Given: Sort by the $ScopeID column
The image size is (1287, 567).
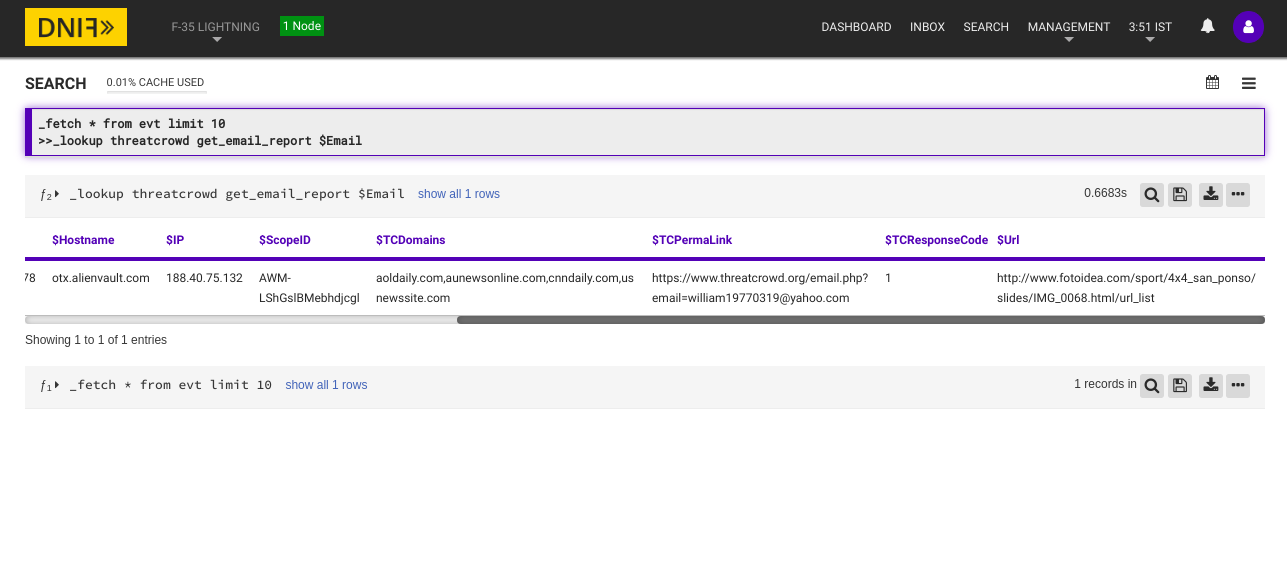Looking at the screenshot, I should click(x=285, y=240).
